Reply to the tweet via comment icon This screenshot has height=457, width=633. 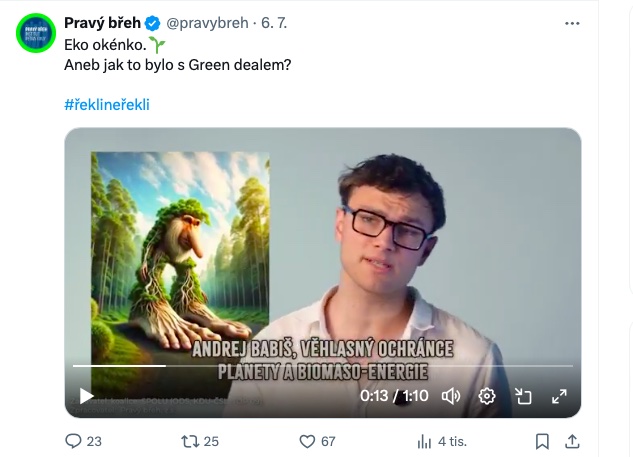tap(73, 441)
